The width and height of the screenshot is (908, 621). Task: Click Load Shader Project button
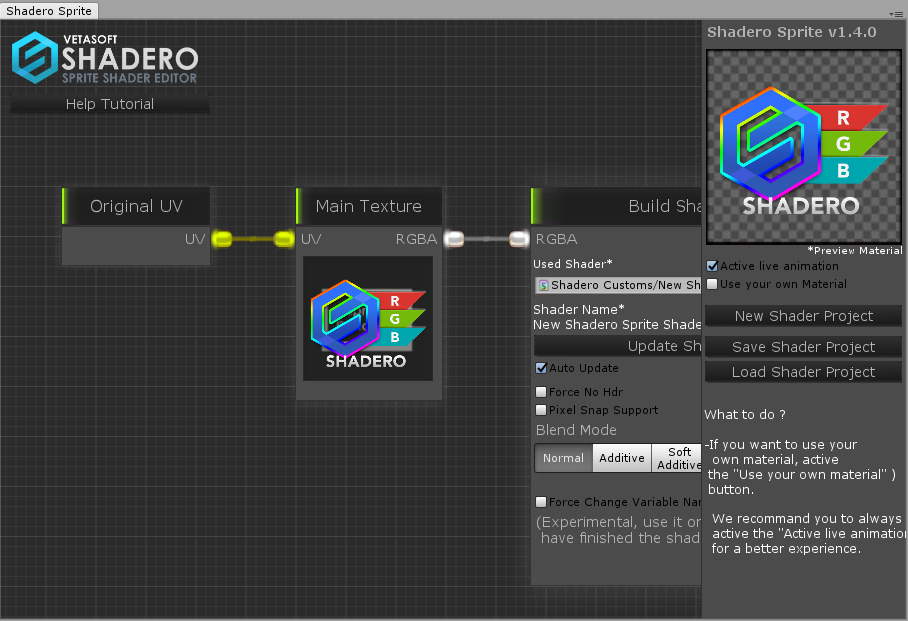(x=804, y=372)
